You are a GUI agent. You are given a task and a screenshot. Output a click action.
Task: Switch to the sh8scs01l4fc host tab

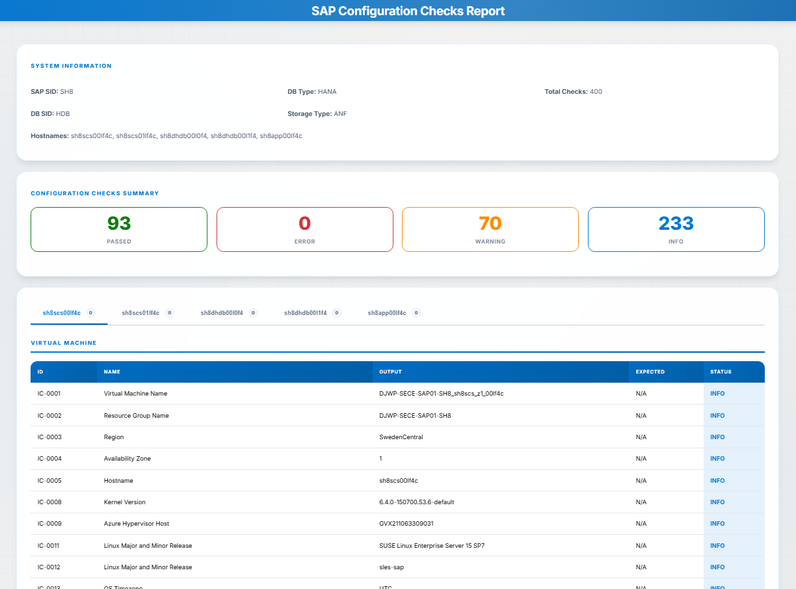point(140,313)
